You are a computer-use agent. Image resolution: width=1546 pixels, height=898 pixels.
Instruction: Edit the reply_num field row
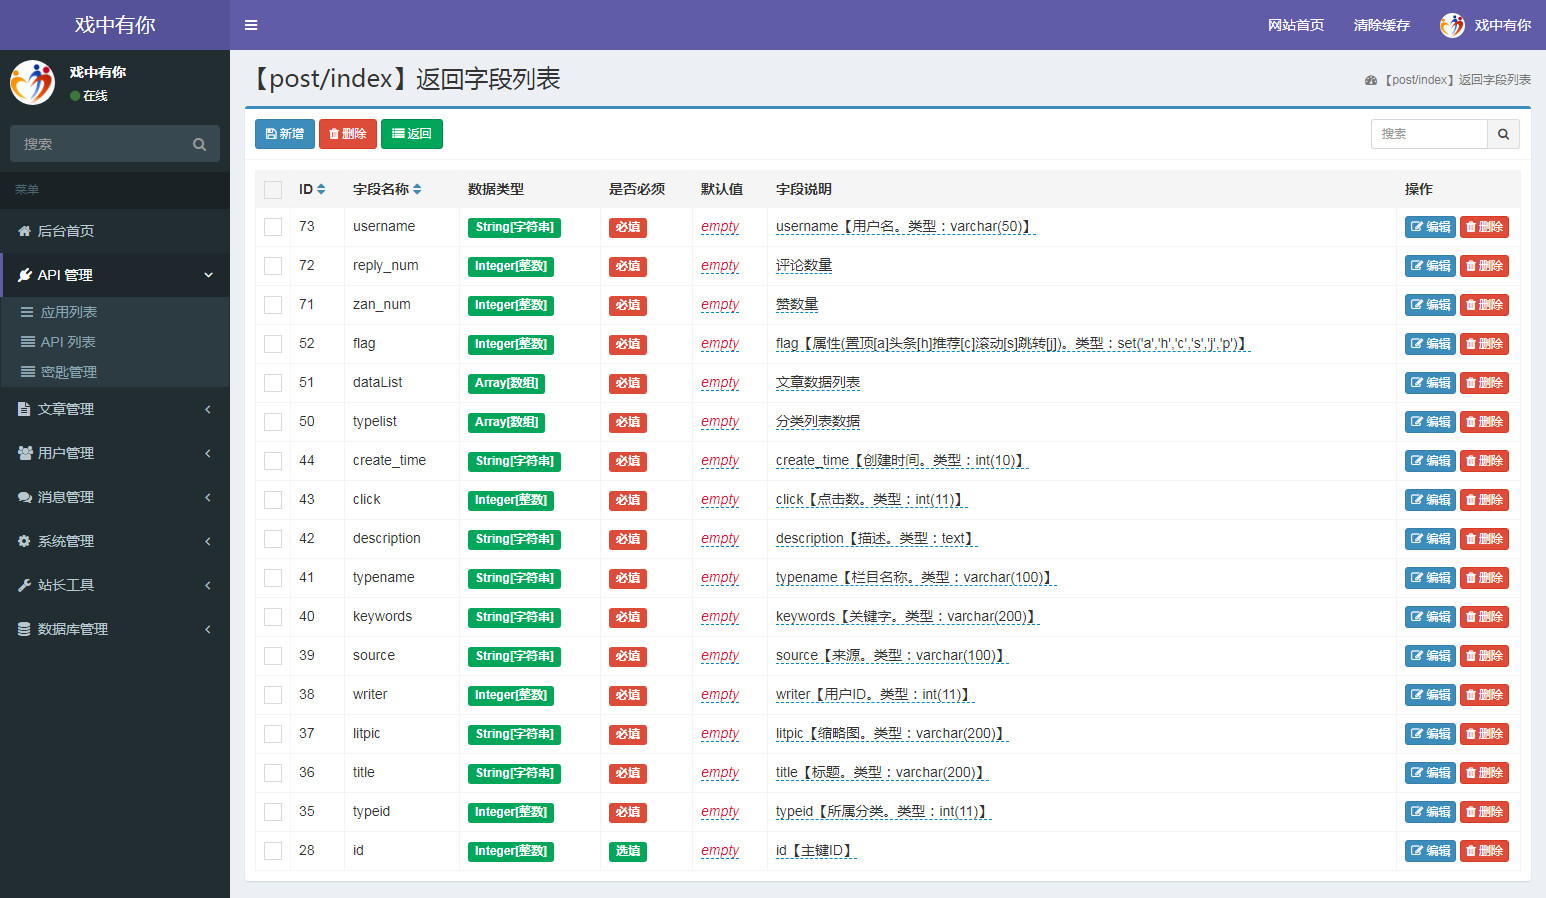[x=1430, y=266]
